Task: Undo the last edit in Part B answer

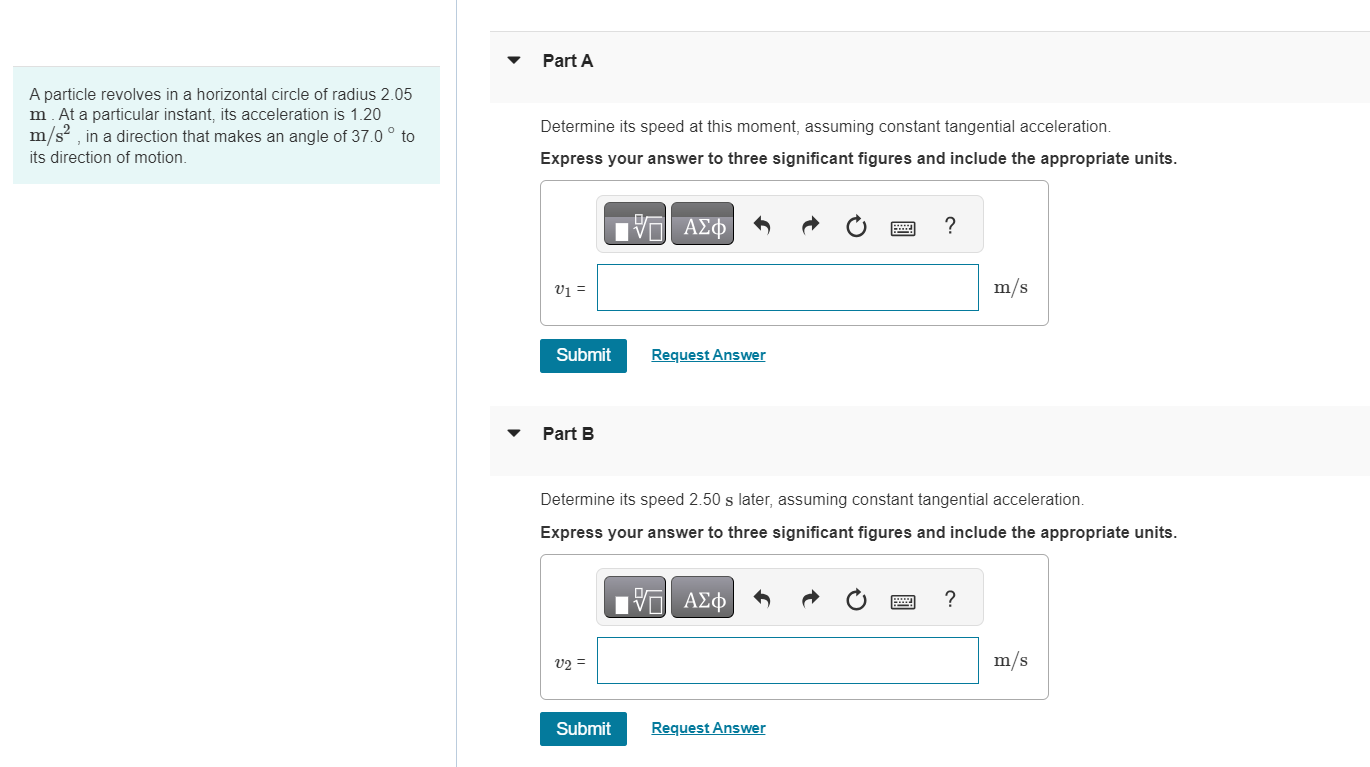Action: 761,598
